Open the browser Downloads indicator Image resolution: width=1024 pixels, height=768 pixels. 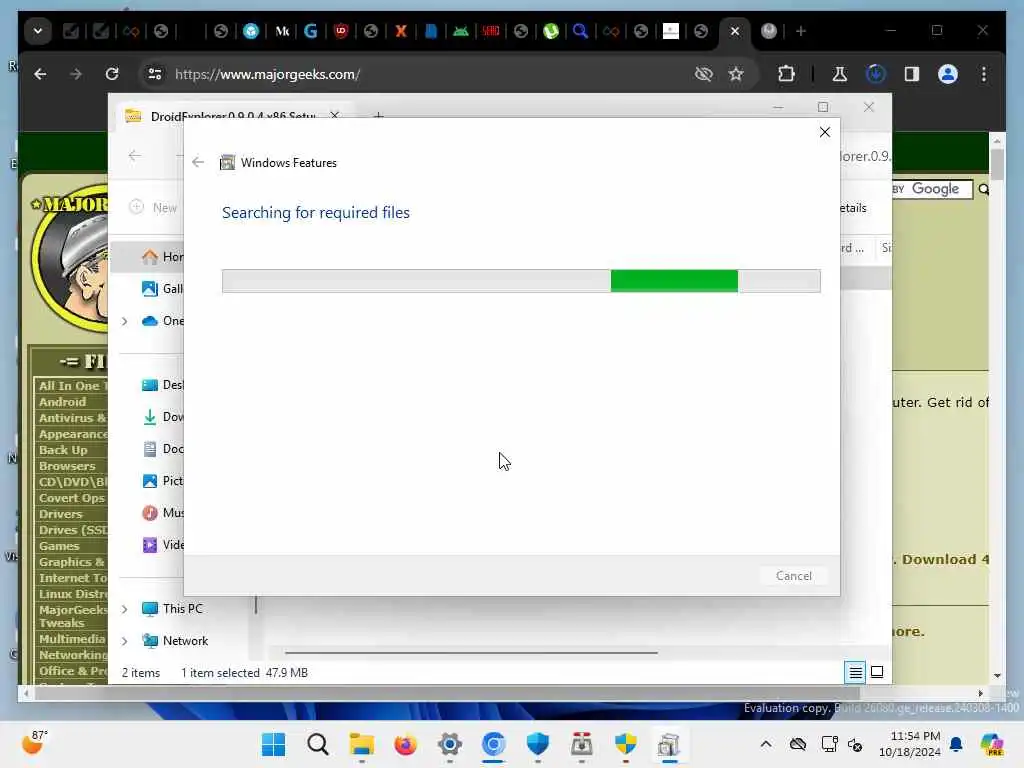tap(875, 74)
